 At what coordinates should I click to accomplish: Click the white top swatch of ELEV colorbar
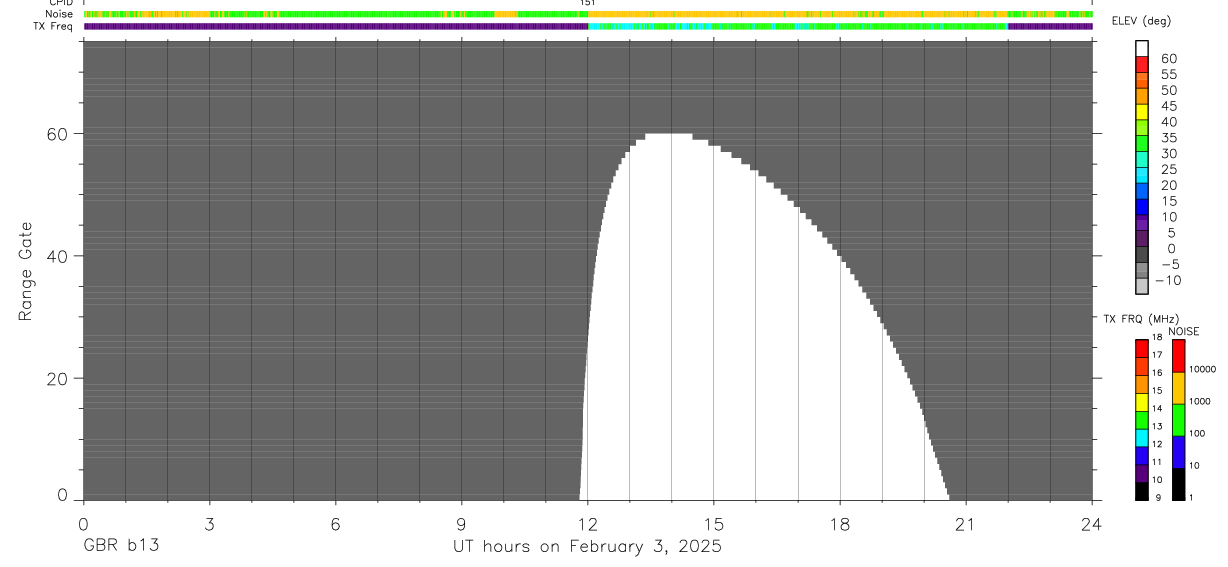1142,49
